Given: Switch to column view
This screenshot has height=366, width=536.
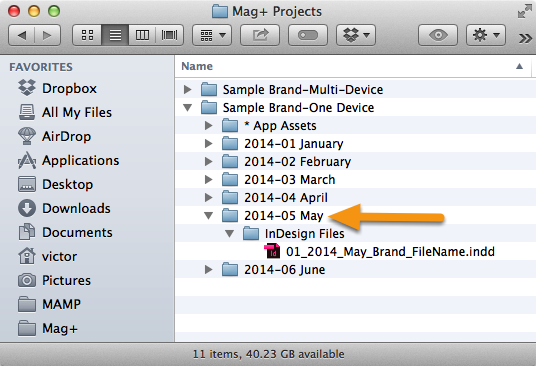Looking at the screenshot, I should (142, 35).
